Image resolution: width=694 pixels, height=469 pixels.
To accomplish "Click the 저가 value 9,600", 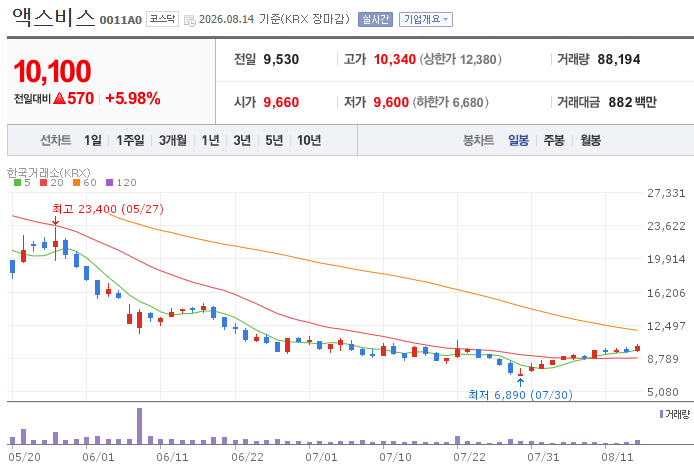I will (391, 102).
